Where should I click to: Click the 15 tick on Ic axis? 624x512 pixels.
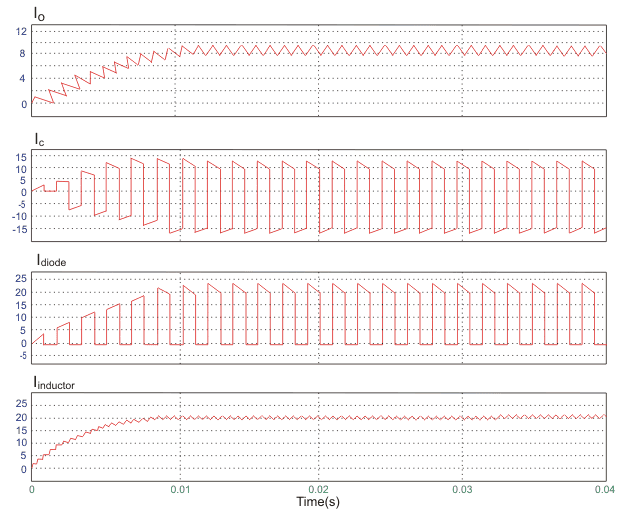[20, 158]
